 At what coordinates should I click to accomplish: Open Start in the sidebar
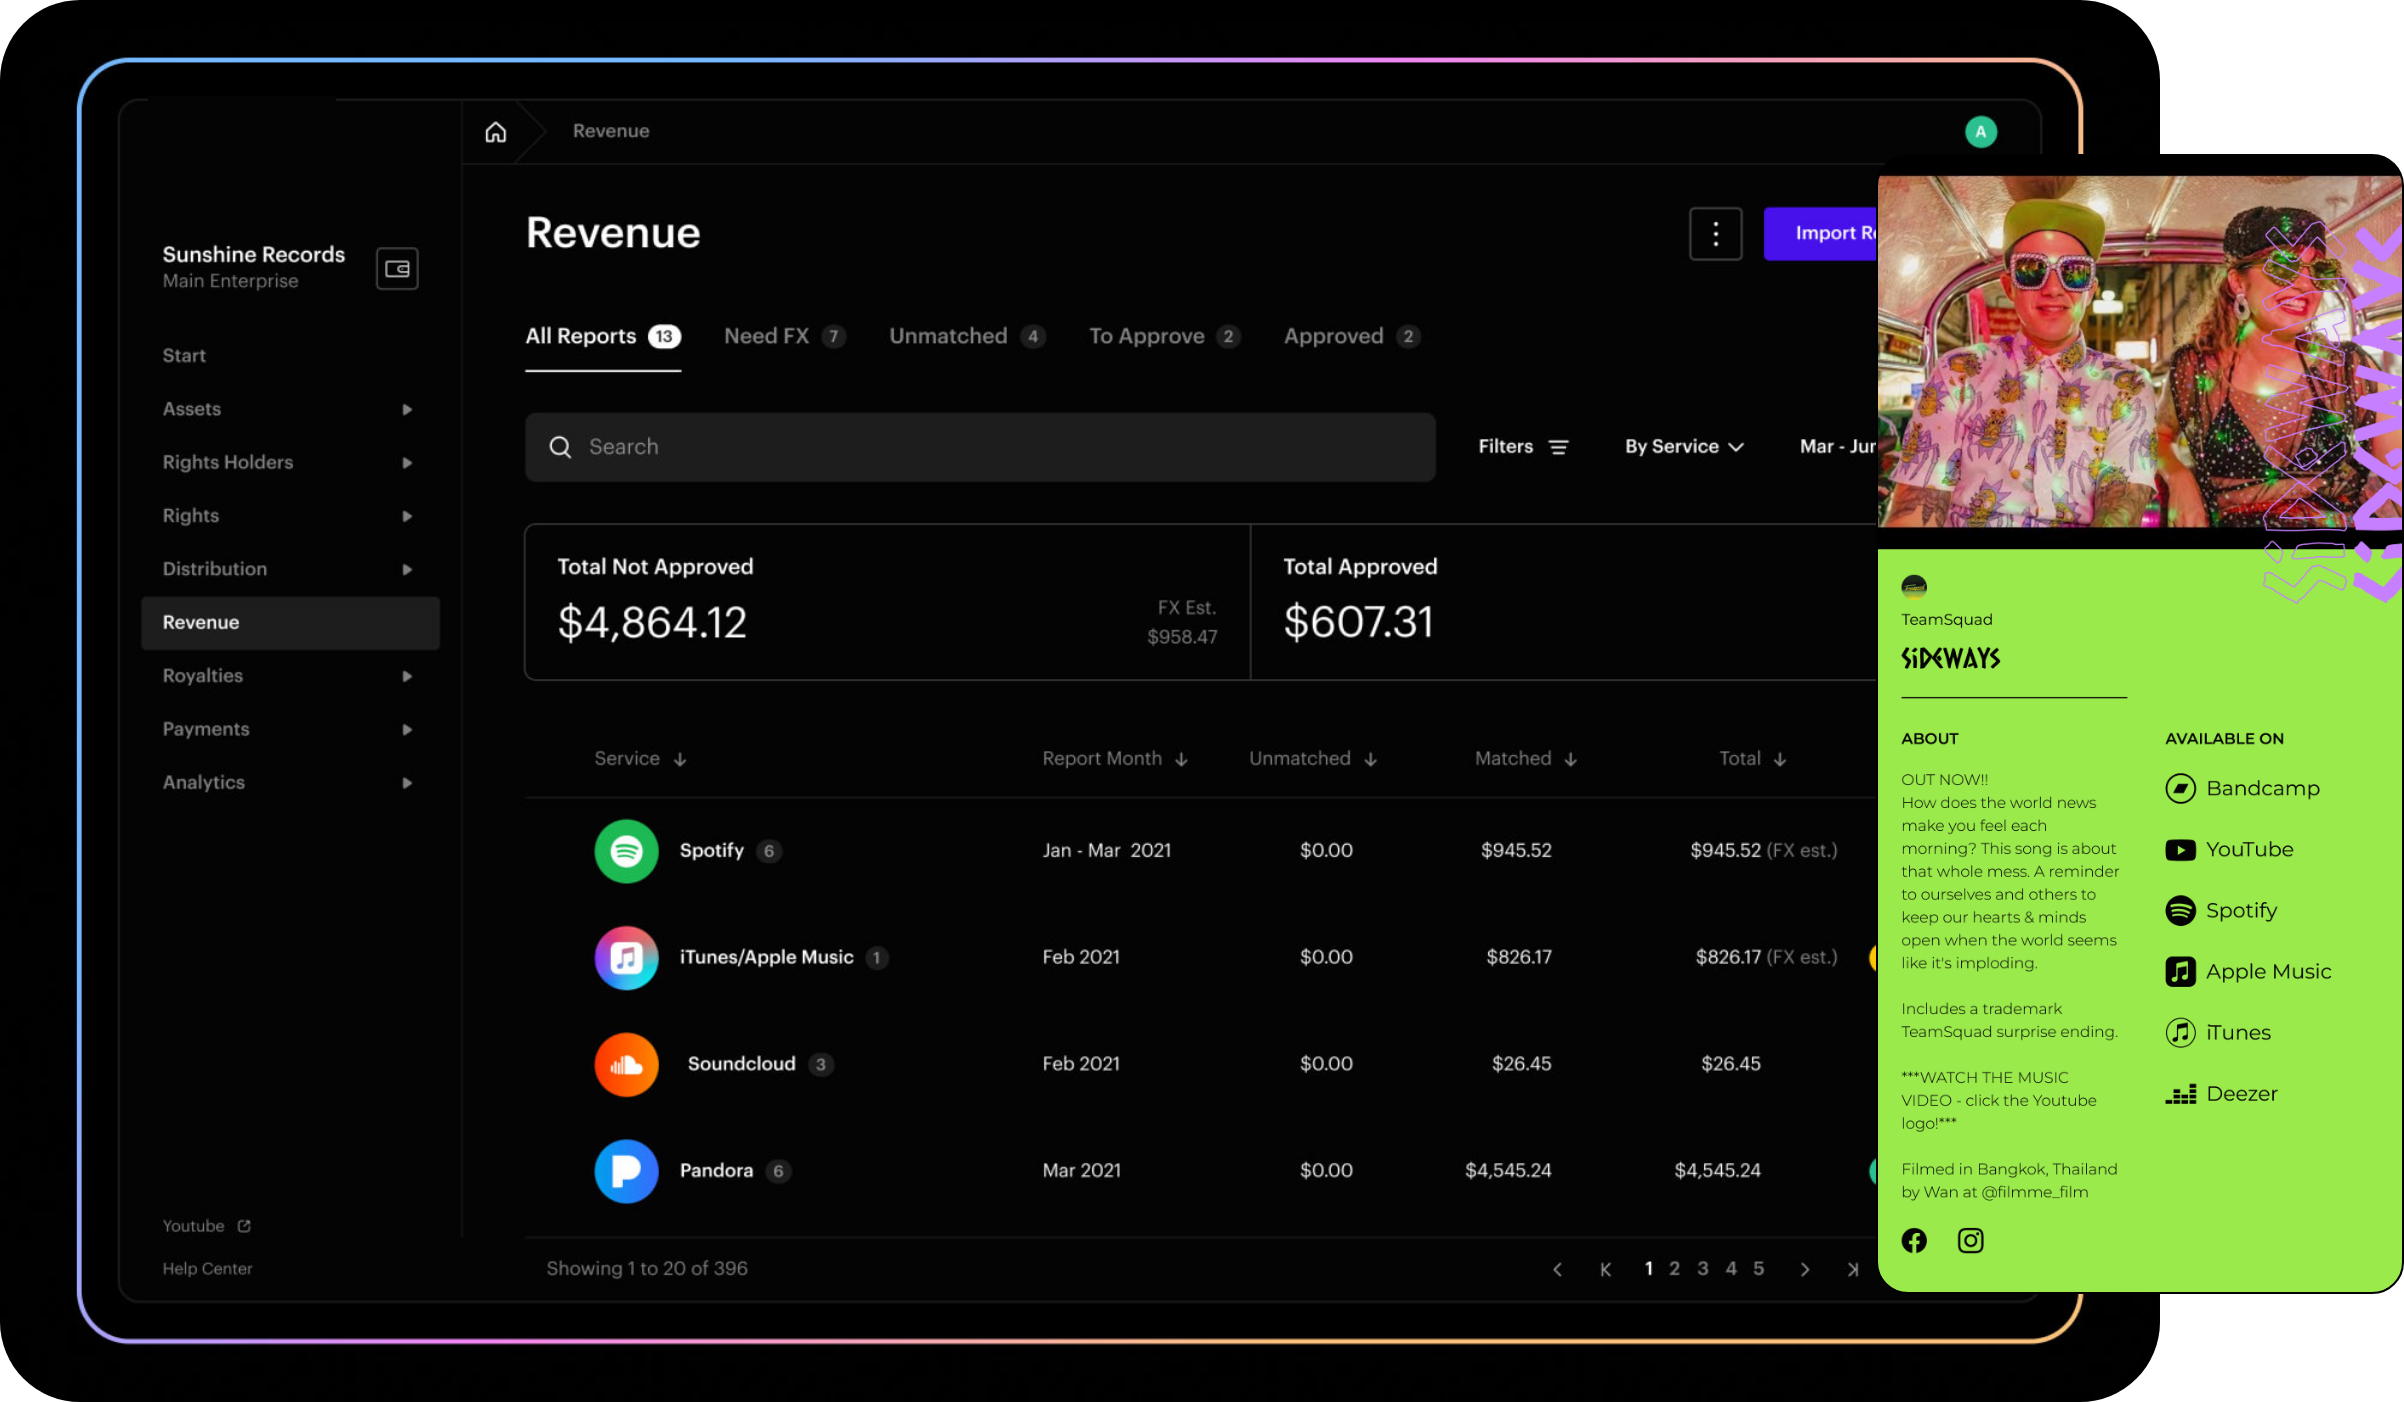pos(184,356)
